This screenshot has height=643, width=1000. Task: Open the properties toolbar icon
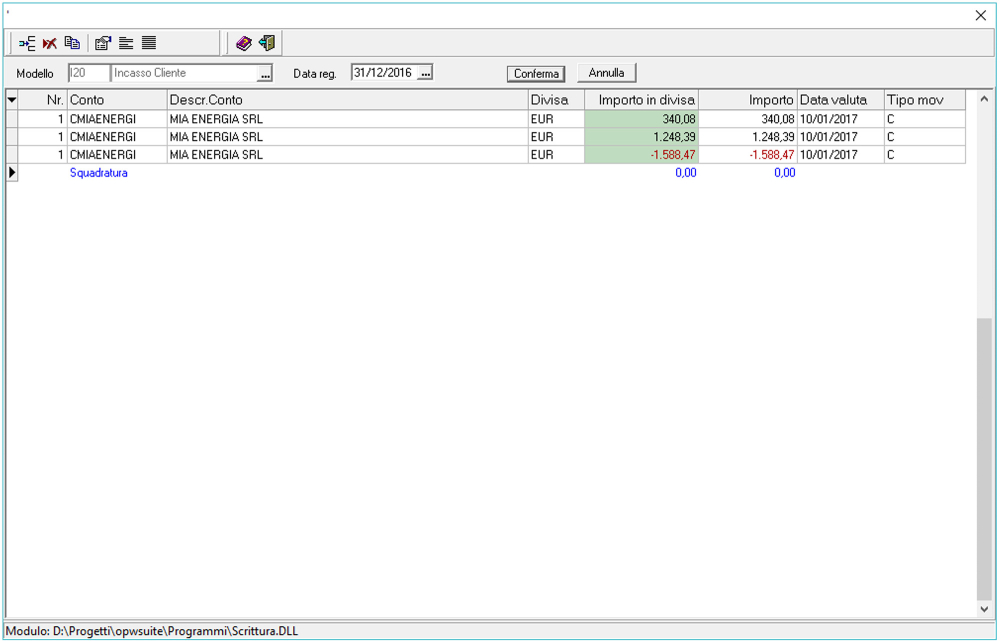102,43
